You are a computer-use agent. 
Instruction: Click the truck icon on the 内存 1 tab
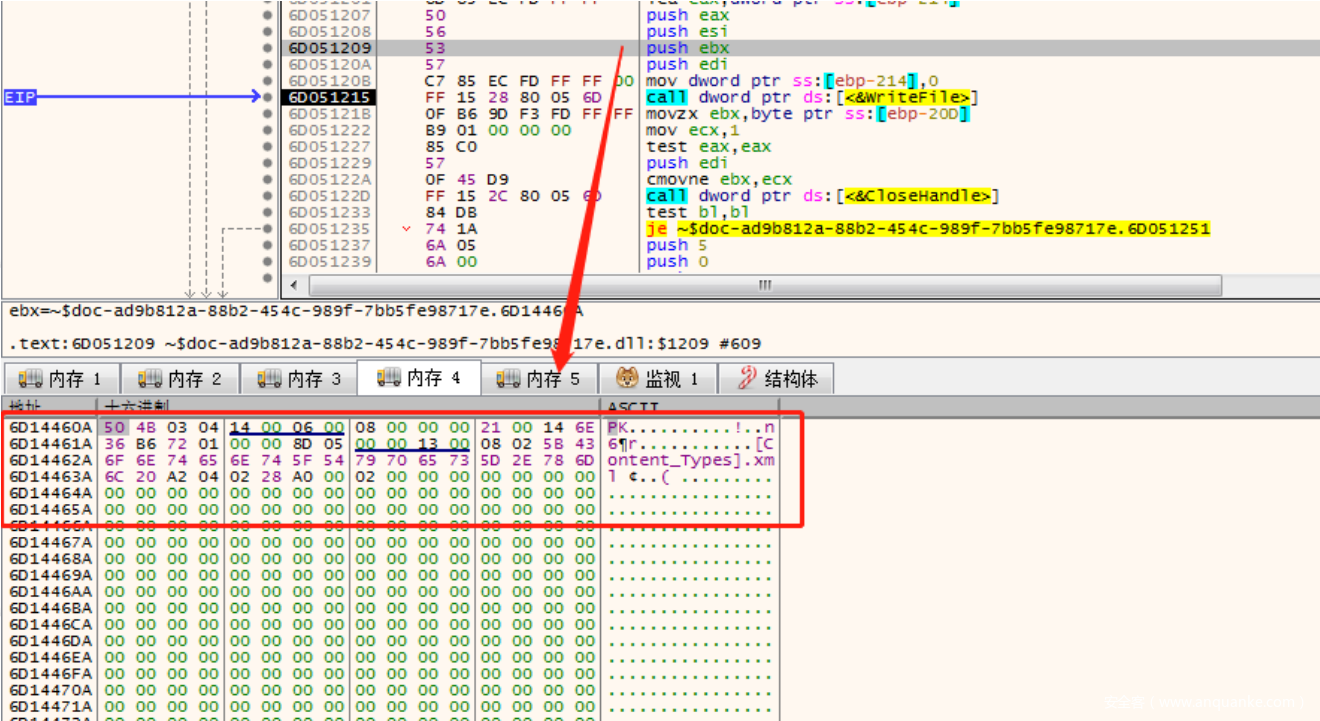(x=31, y=379)
